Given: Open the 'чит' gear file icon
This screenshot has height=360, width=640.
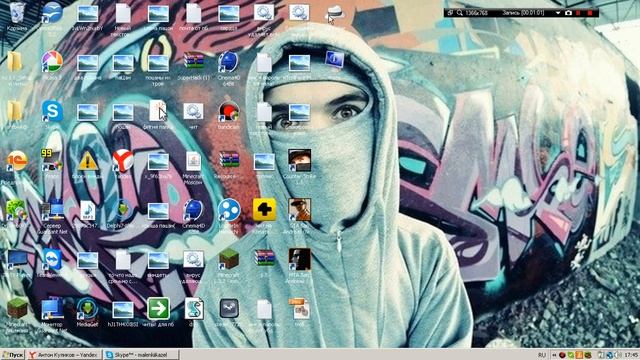Looking at the screenshot, I should (193, 111).
